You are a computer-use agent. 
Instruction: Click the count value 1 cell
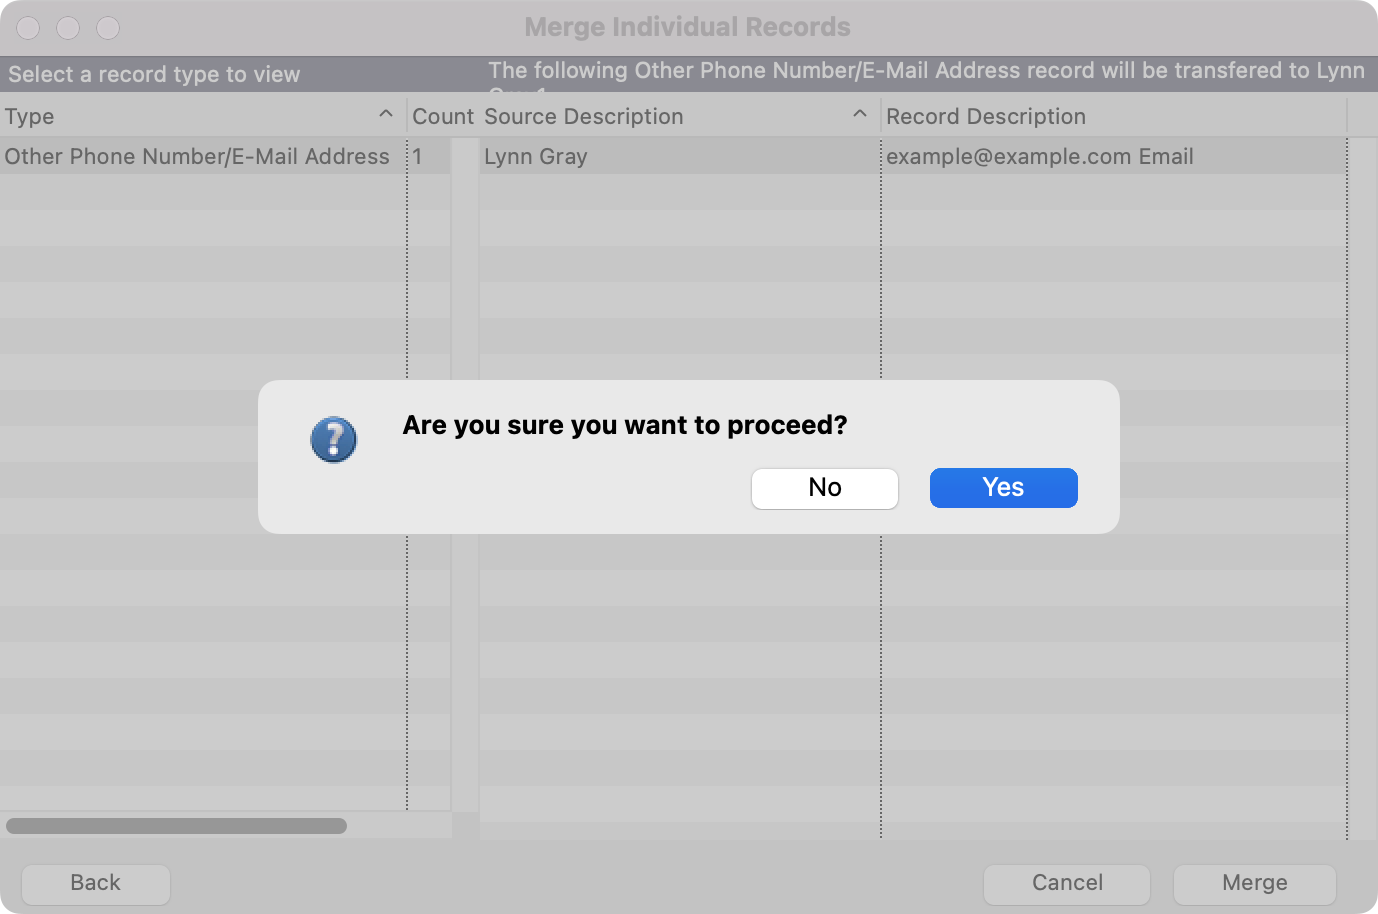click(x=418, y=156)
